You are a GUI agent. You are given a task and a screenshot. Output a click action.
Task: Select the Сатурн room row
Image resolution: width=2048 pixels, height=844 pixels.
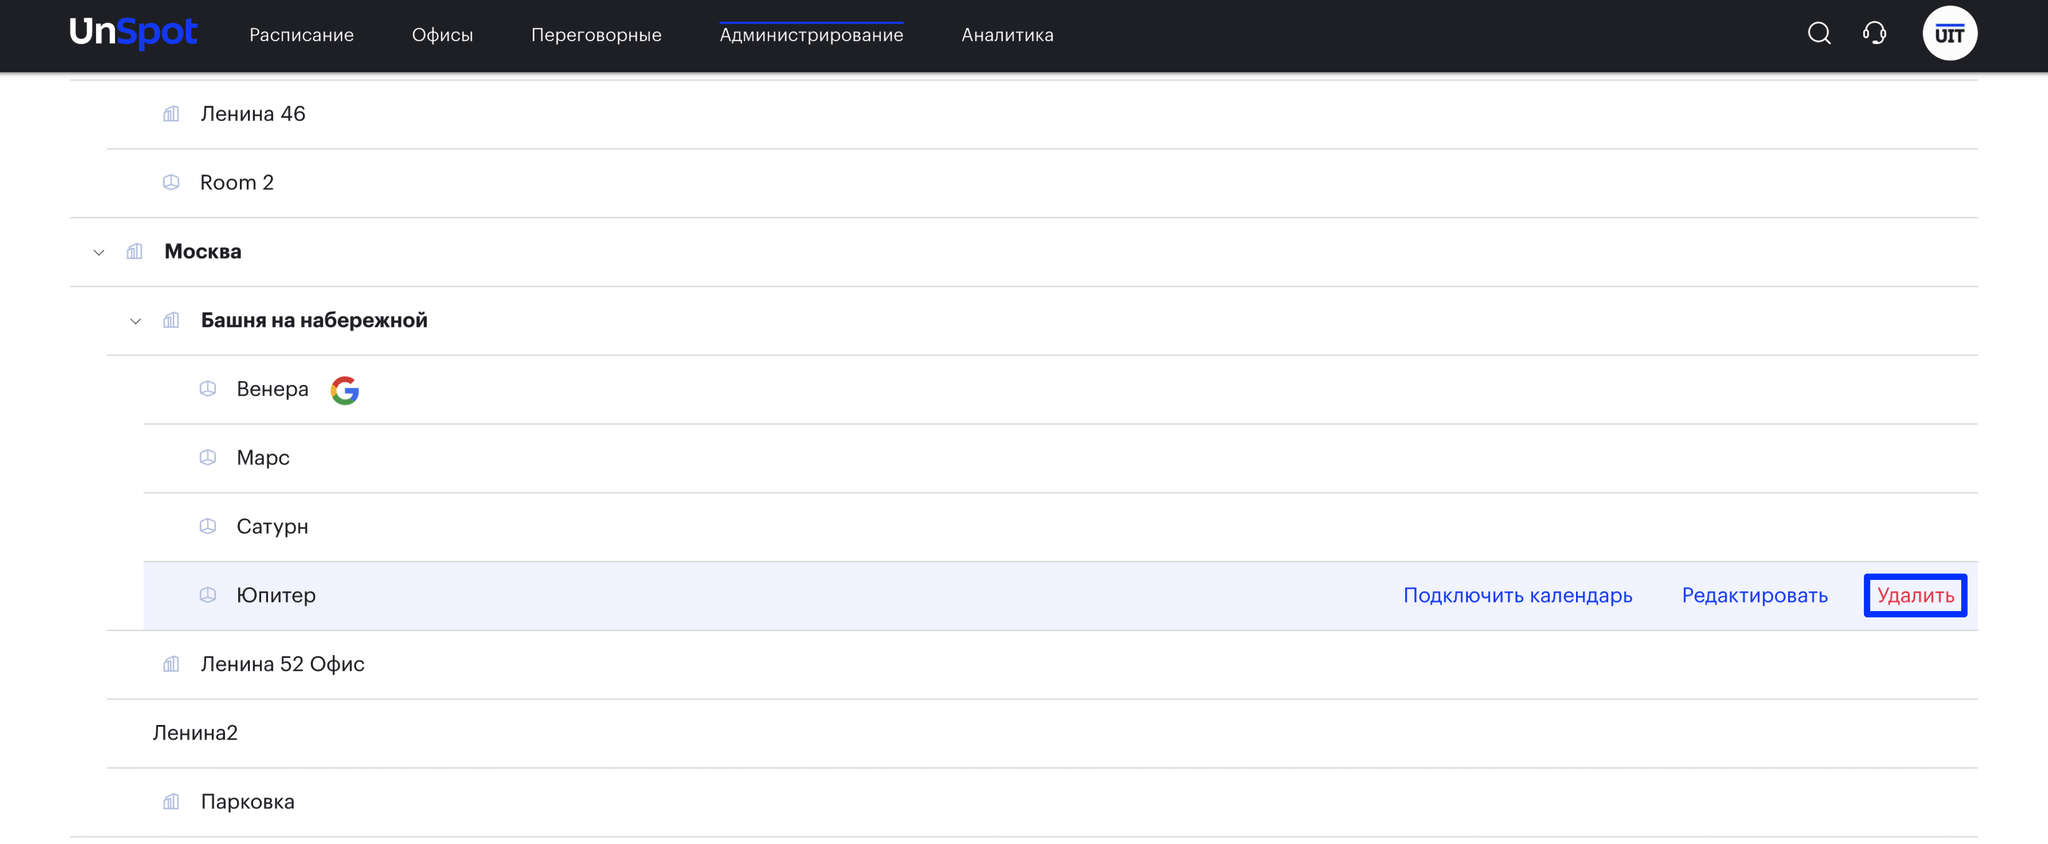pyautogui.click(x=1061, y=528)
